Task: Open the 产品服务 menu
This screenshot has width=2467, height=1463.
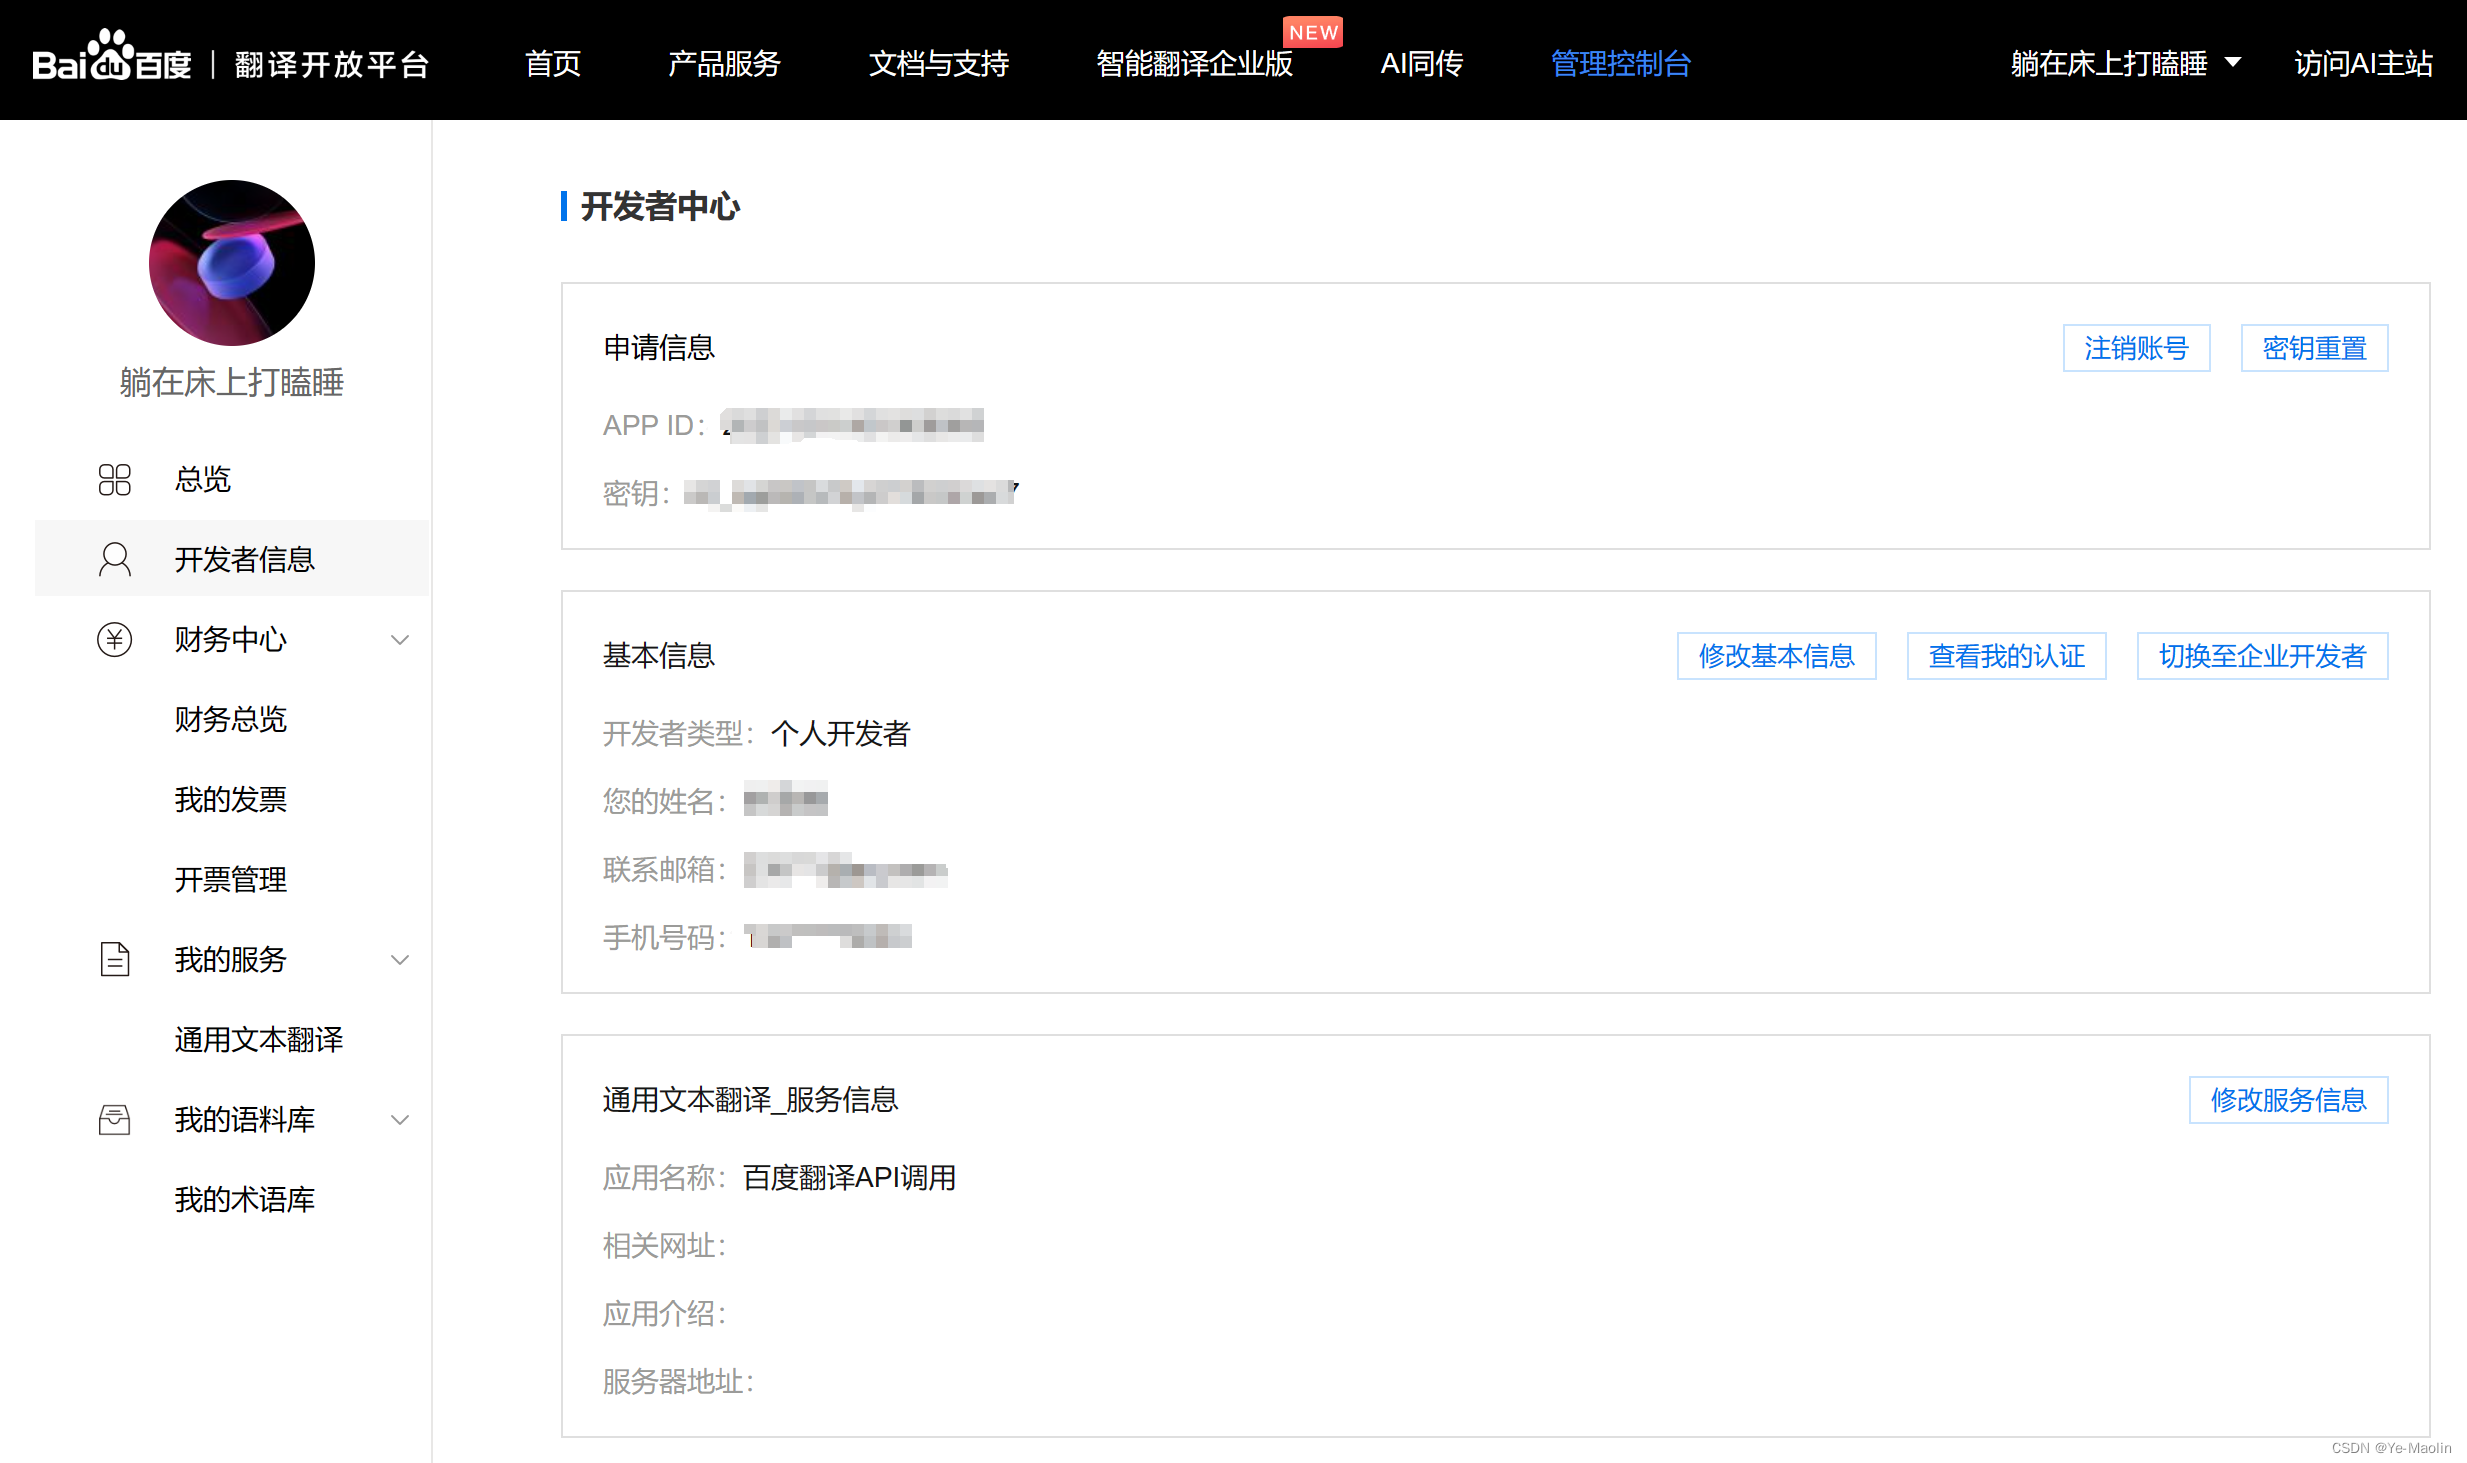Action: point(724,64)
